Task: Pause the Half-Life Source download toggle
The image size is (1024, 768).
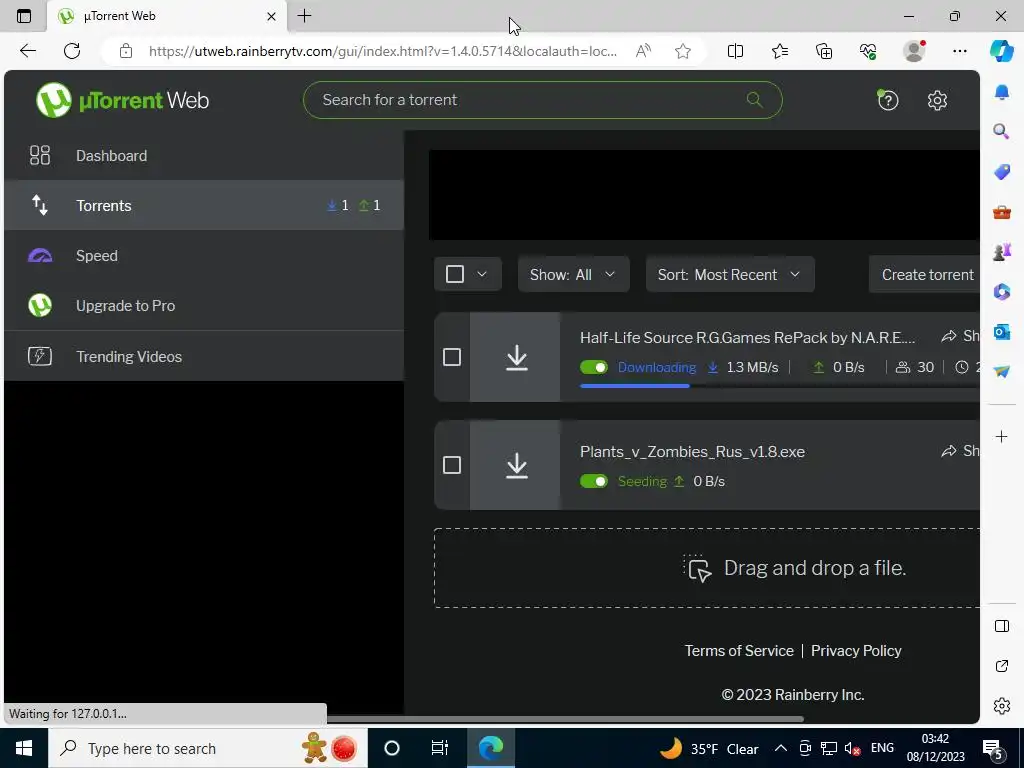Action: coord(594,367)
